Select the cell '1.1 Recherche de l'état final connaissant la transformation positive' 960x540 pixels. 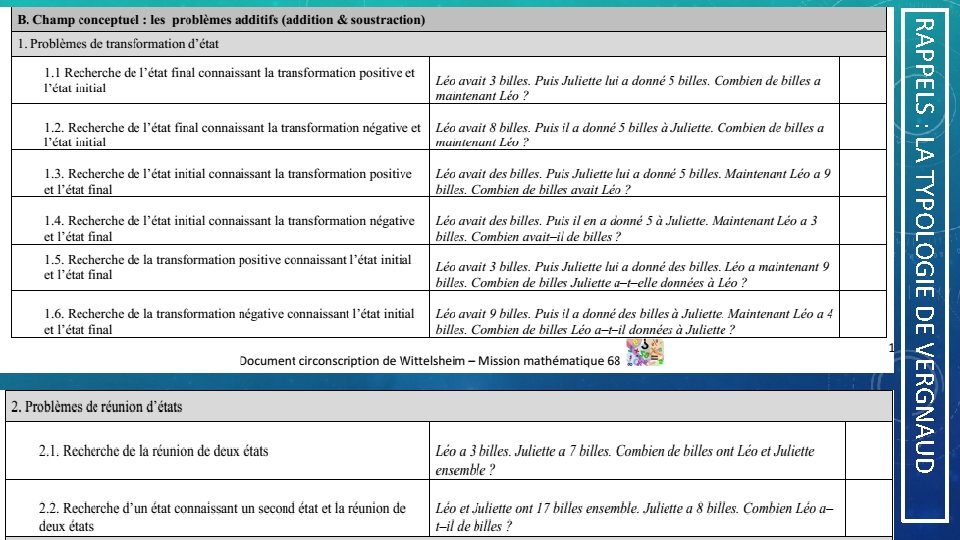point(221,80)
